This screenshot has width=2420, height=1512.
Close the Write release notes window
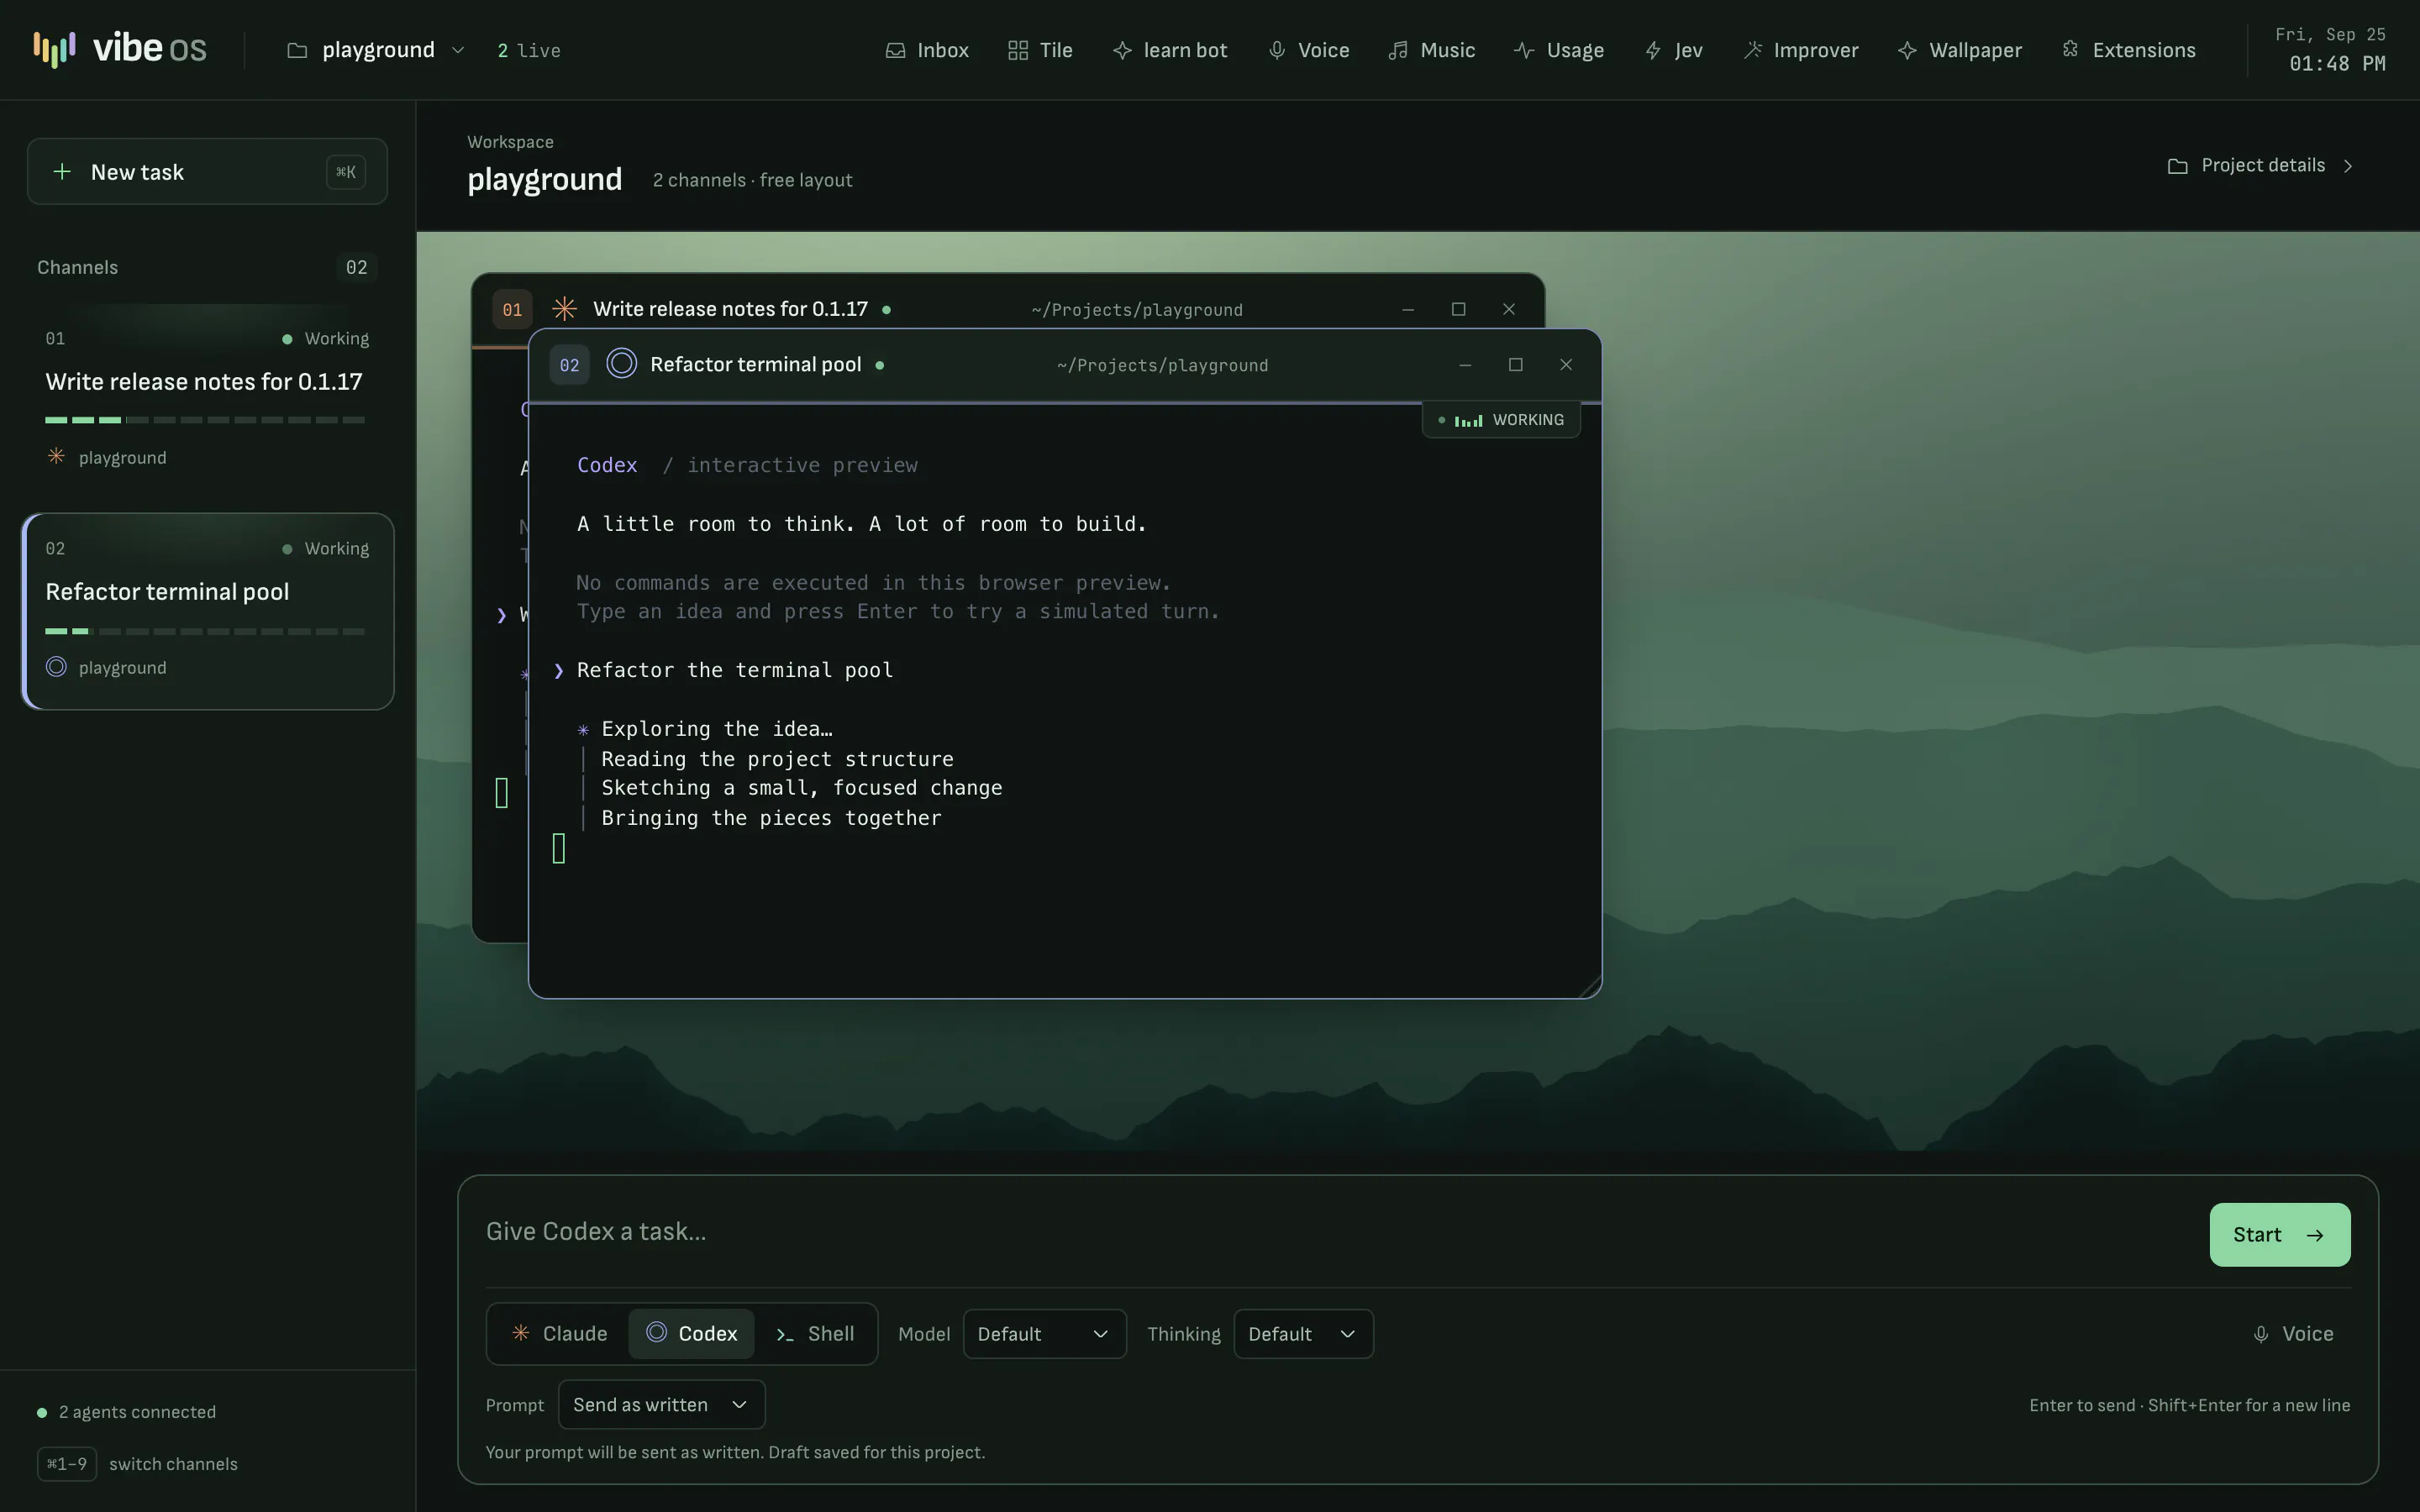[1509, 310]
